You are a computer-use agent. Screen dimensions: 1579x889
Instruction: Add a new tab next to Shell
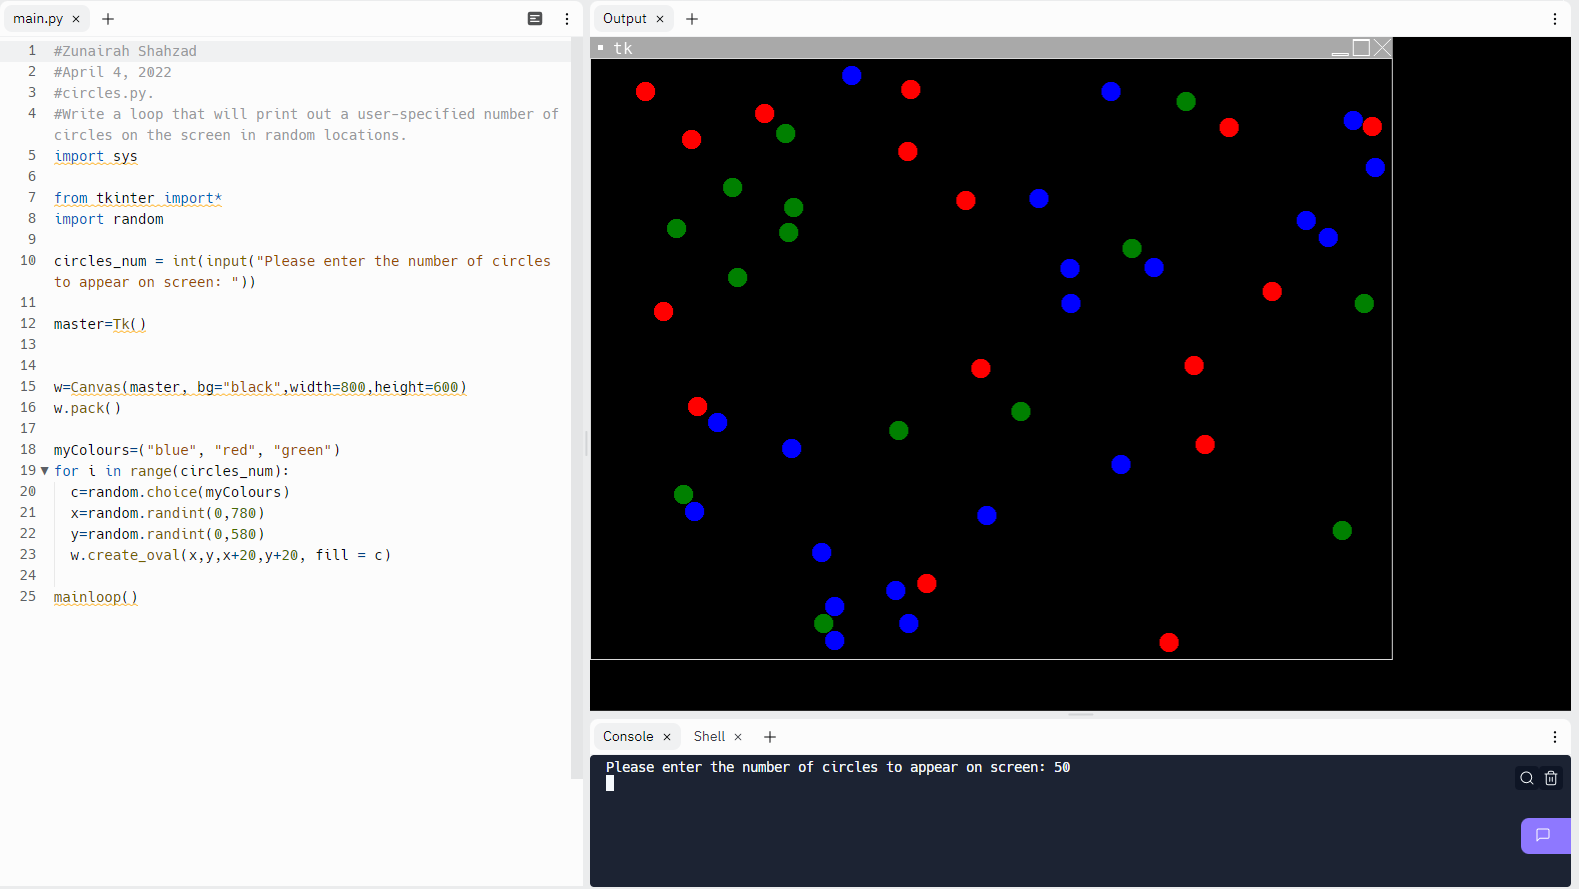coord(770,737)
